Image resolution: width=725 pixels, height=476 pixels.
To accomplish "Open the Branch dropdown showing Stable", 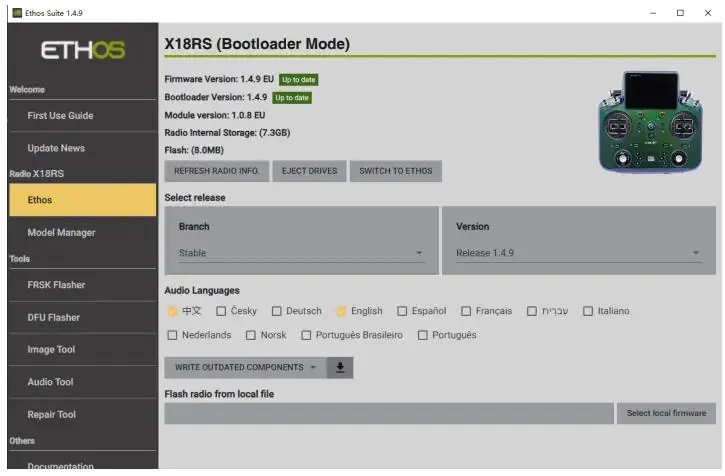I will [x=301, y=253].
